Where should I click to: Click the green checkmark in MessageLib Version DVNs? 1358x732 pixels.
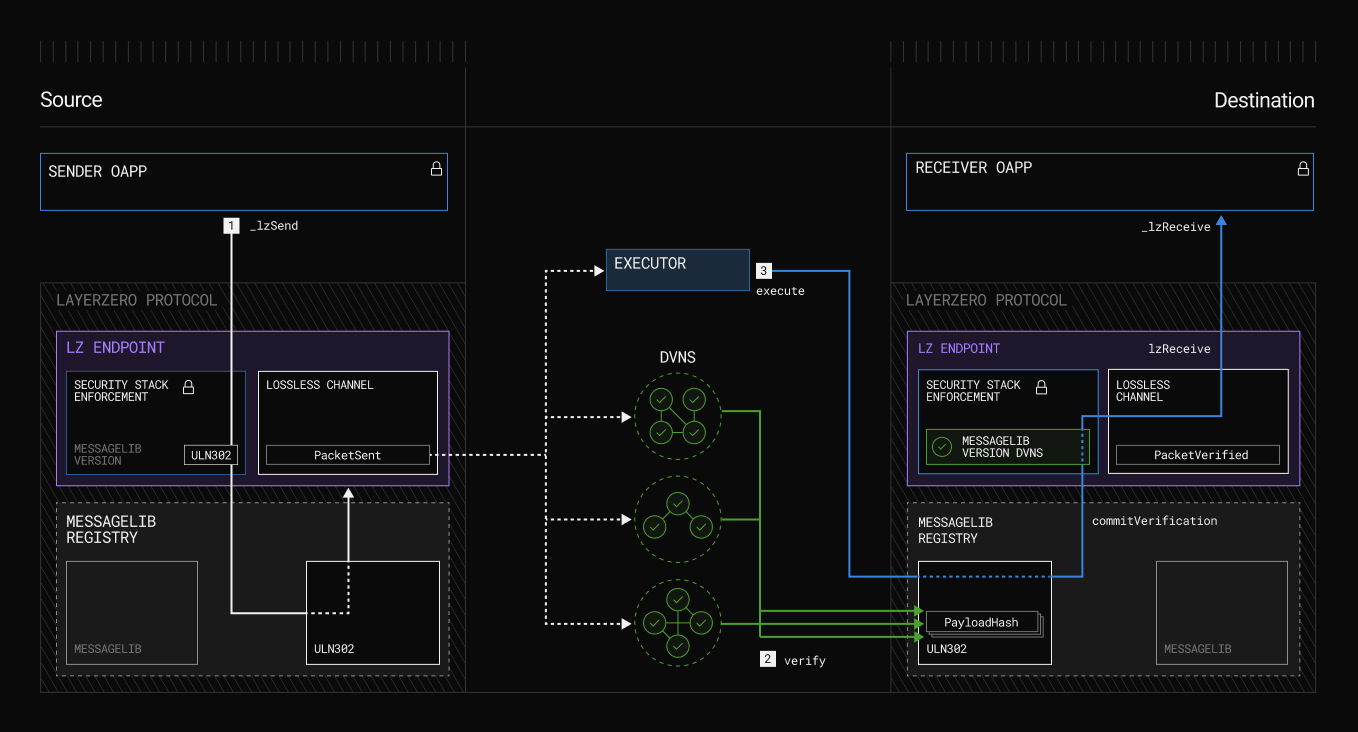pyautogui.click(x=940, y=446)
